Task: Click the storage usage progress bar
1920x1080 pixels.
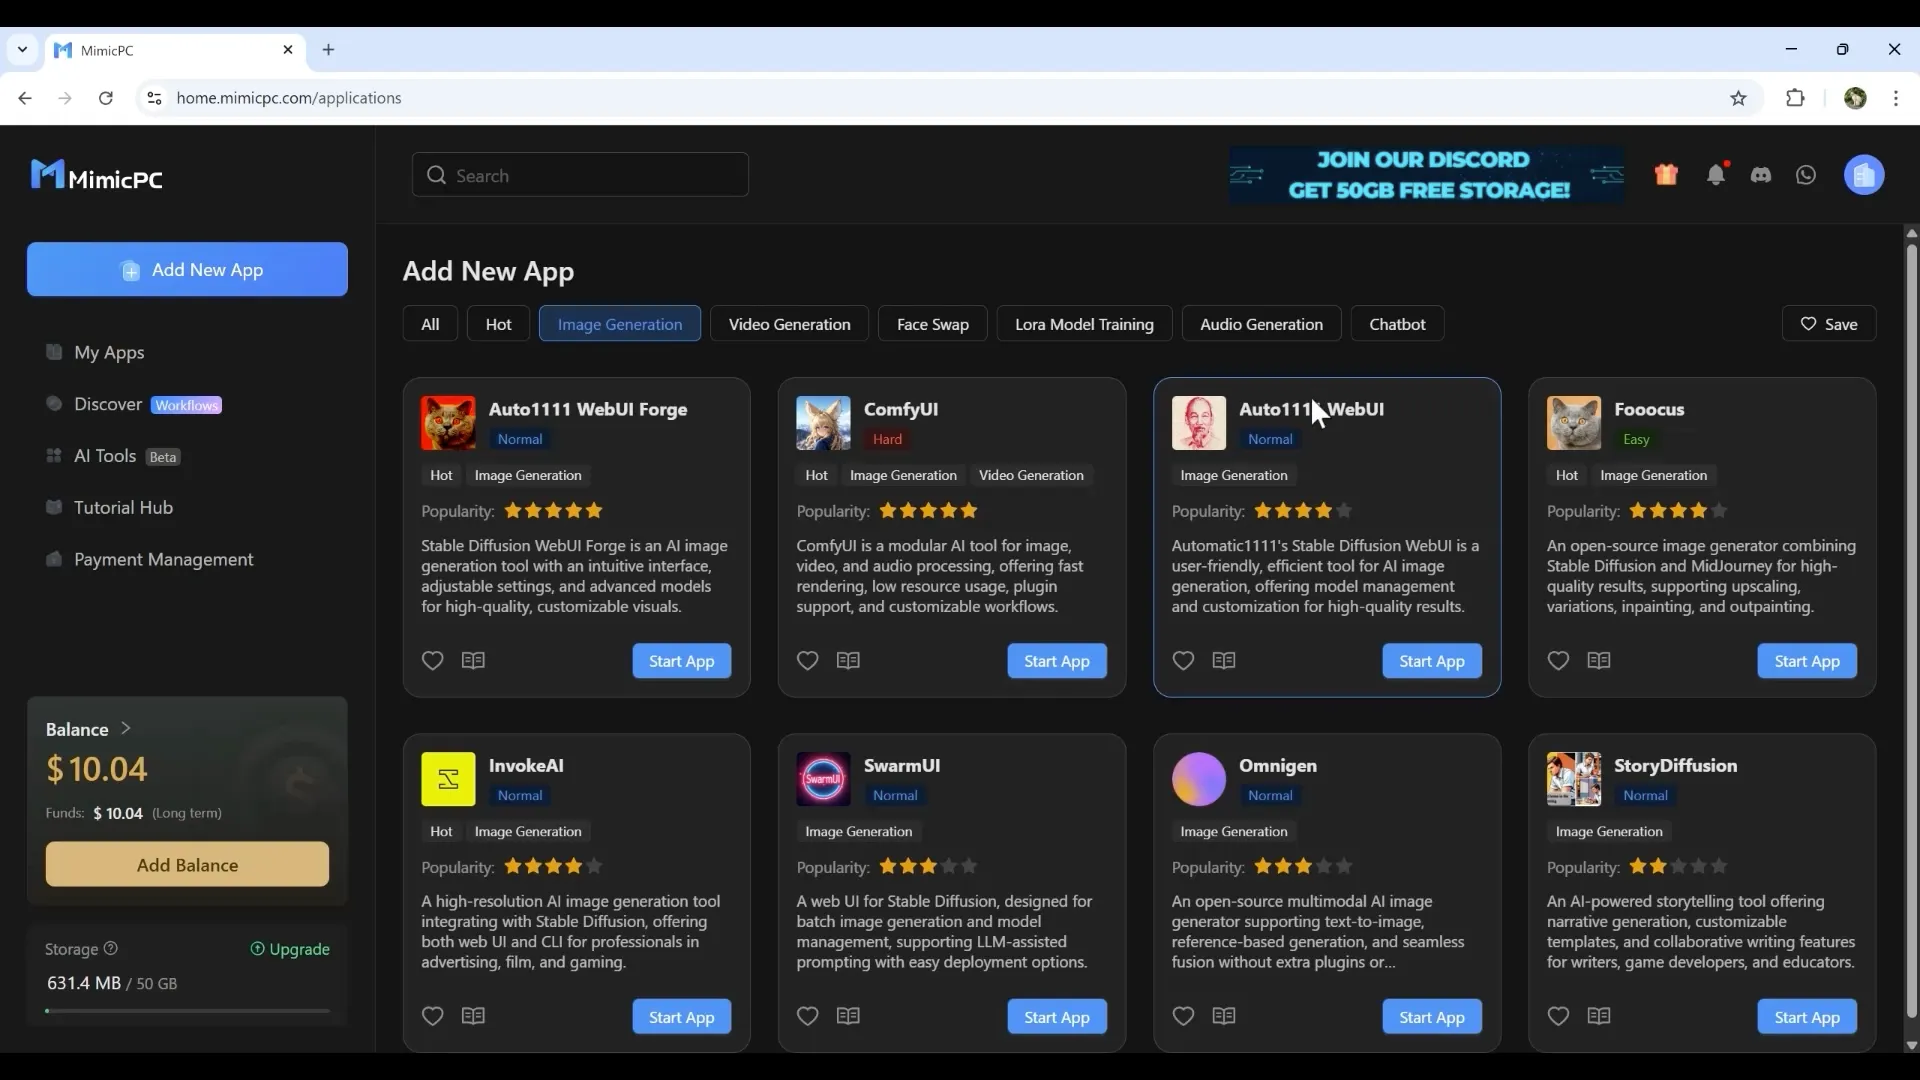Action: click(x=187, y=1011)
